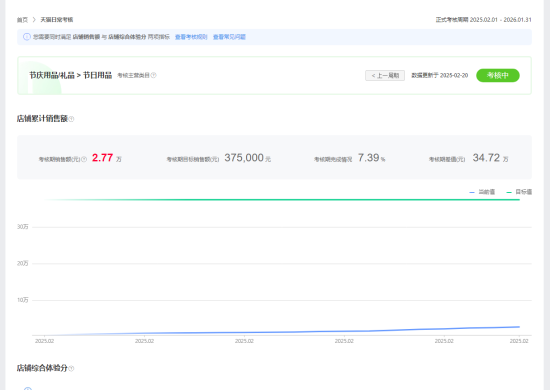This screenshot has height=390, width=550.
Task: Click the green target line in chart
Action: [x=282, y=200]
